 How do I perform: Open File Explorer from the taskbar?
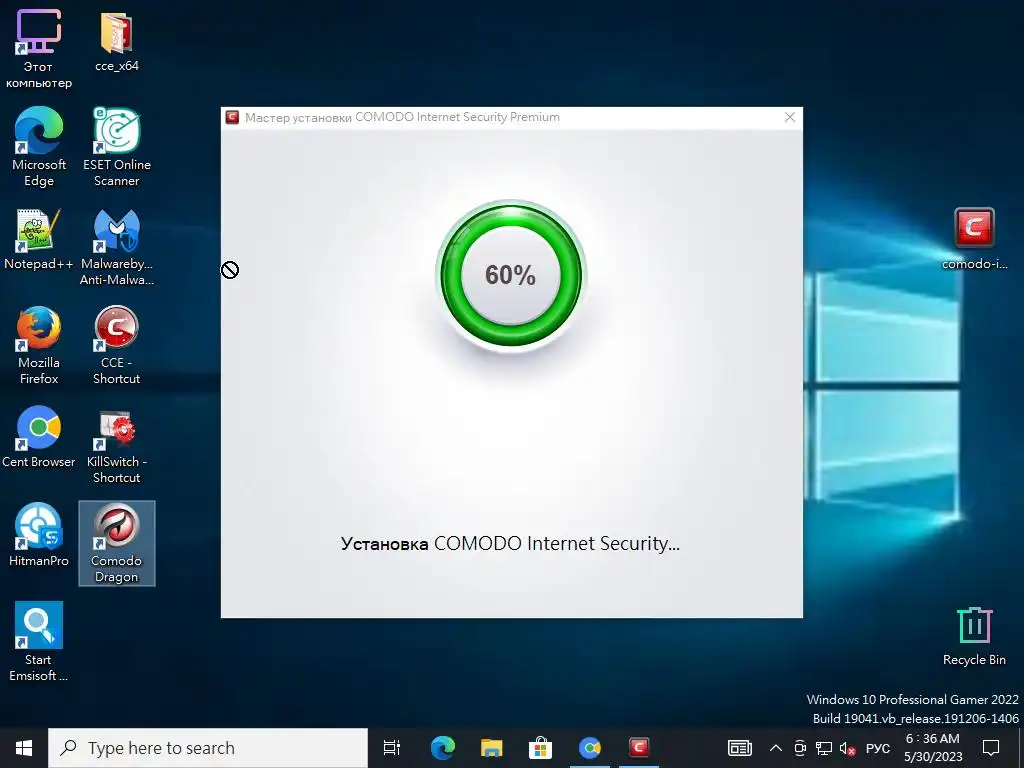[x=491, y=748]
